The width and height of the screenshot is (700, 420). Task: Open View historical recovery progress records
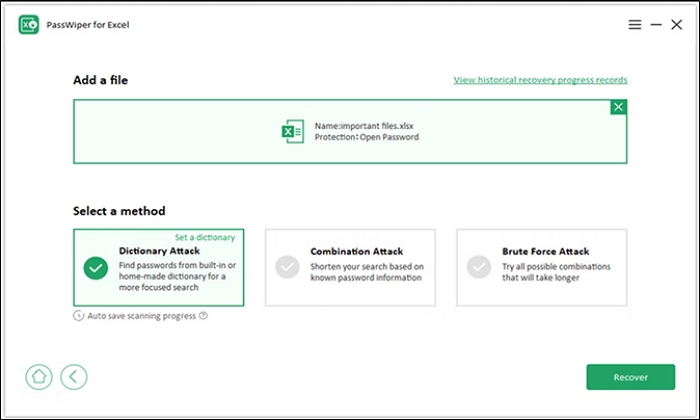pos(540,80)
